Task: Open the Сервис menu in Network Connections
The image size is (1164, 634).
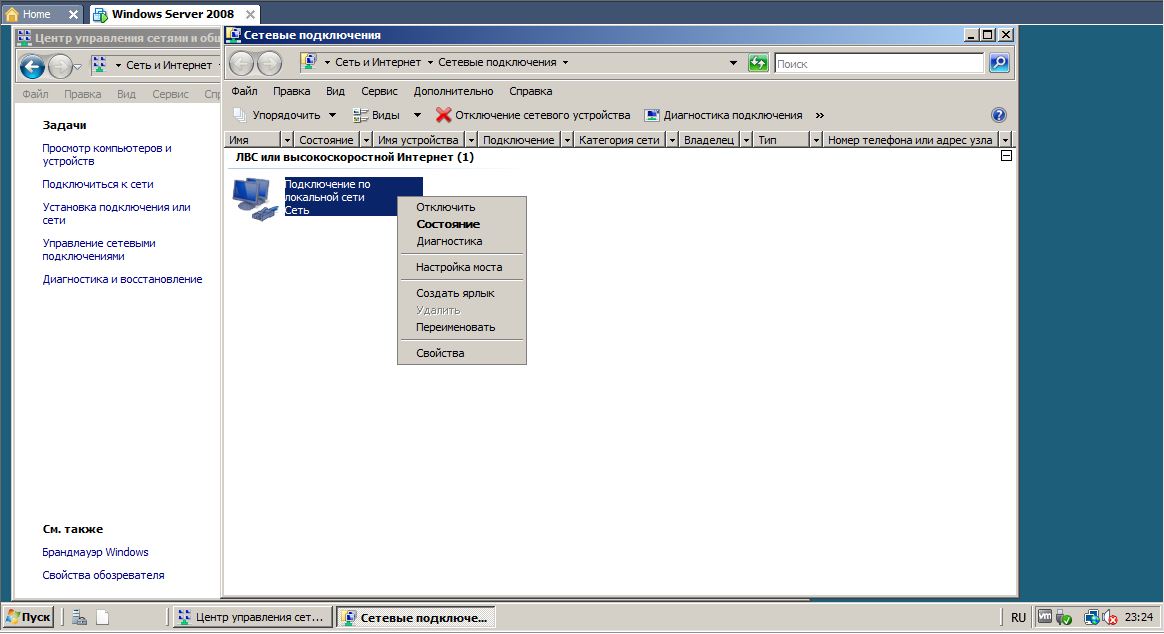Action: [x=379, y=91]
